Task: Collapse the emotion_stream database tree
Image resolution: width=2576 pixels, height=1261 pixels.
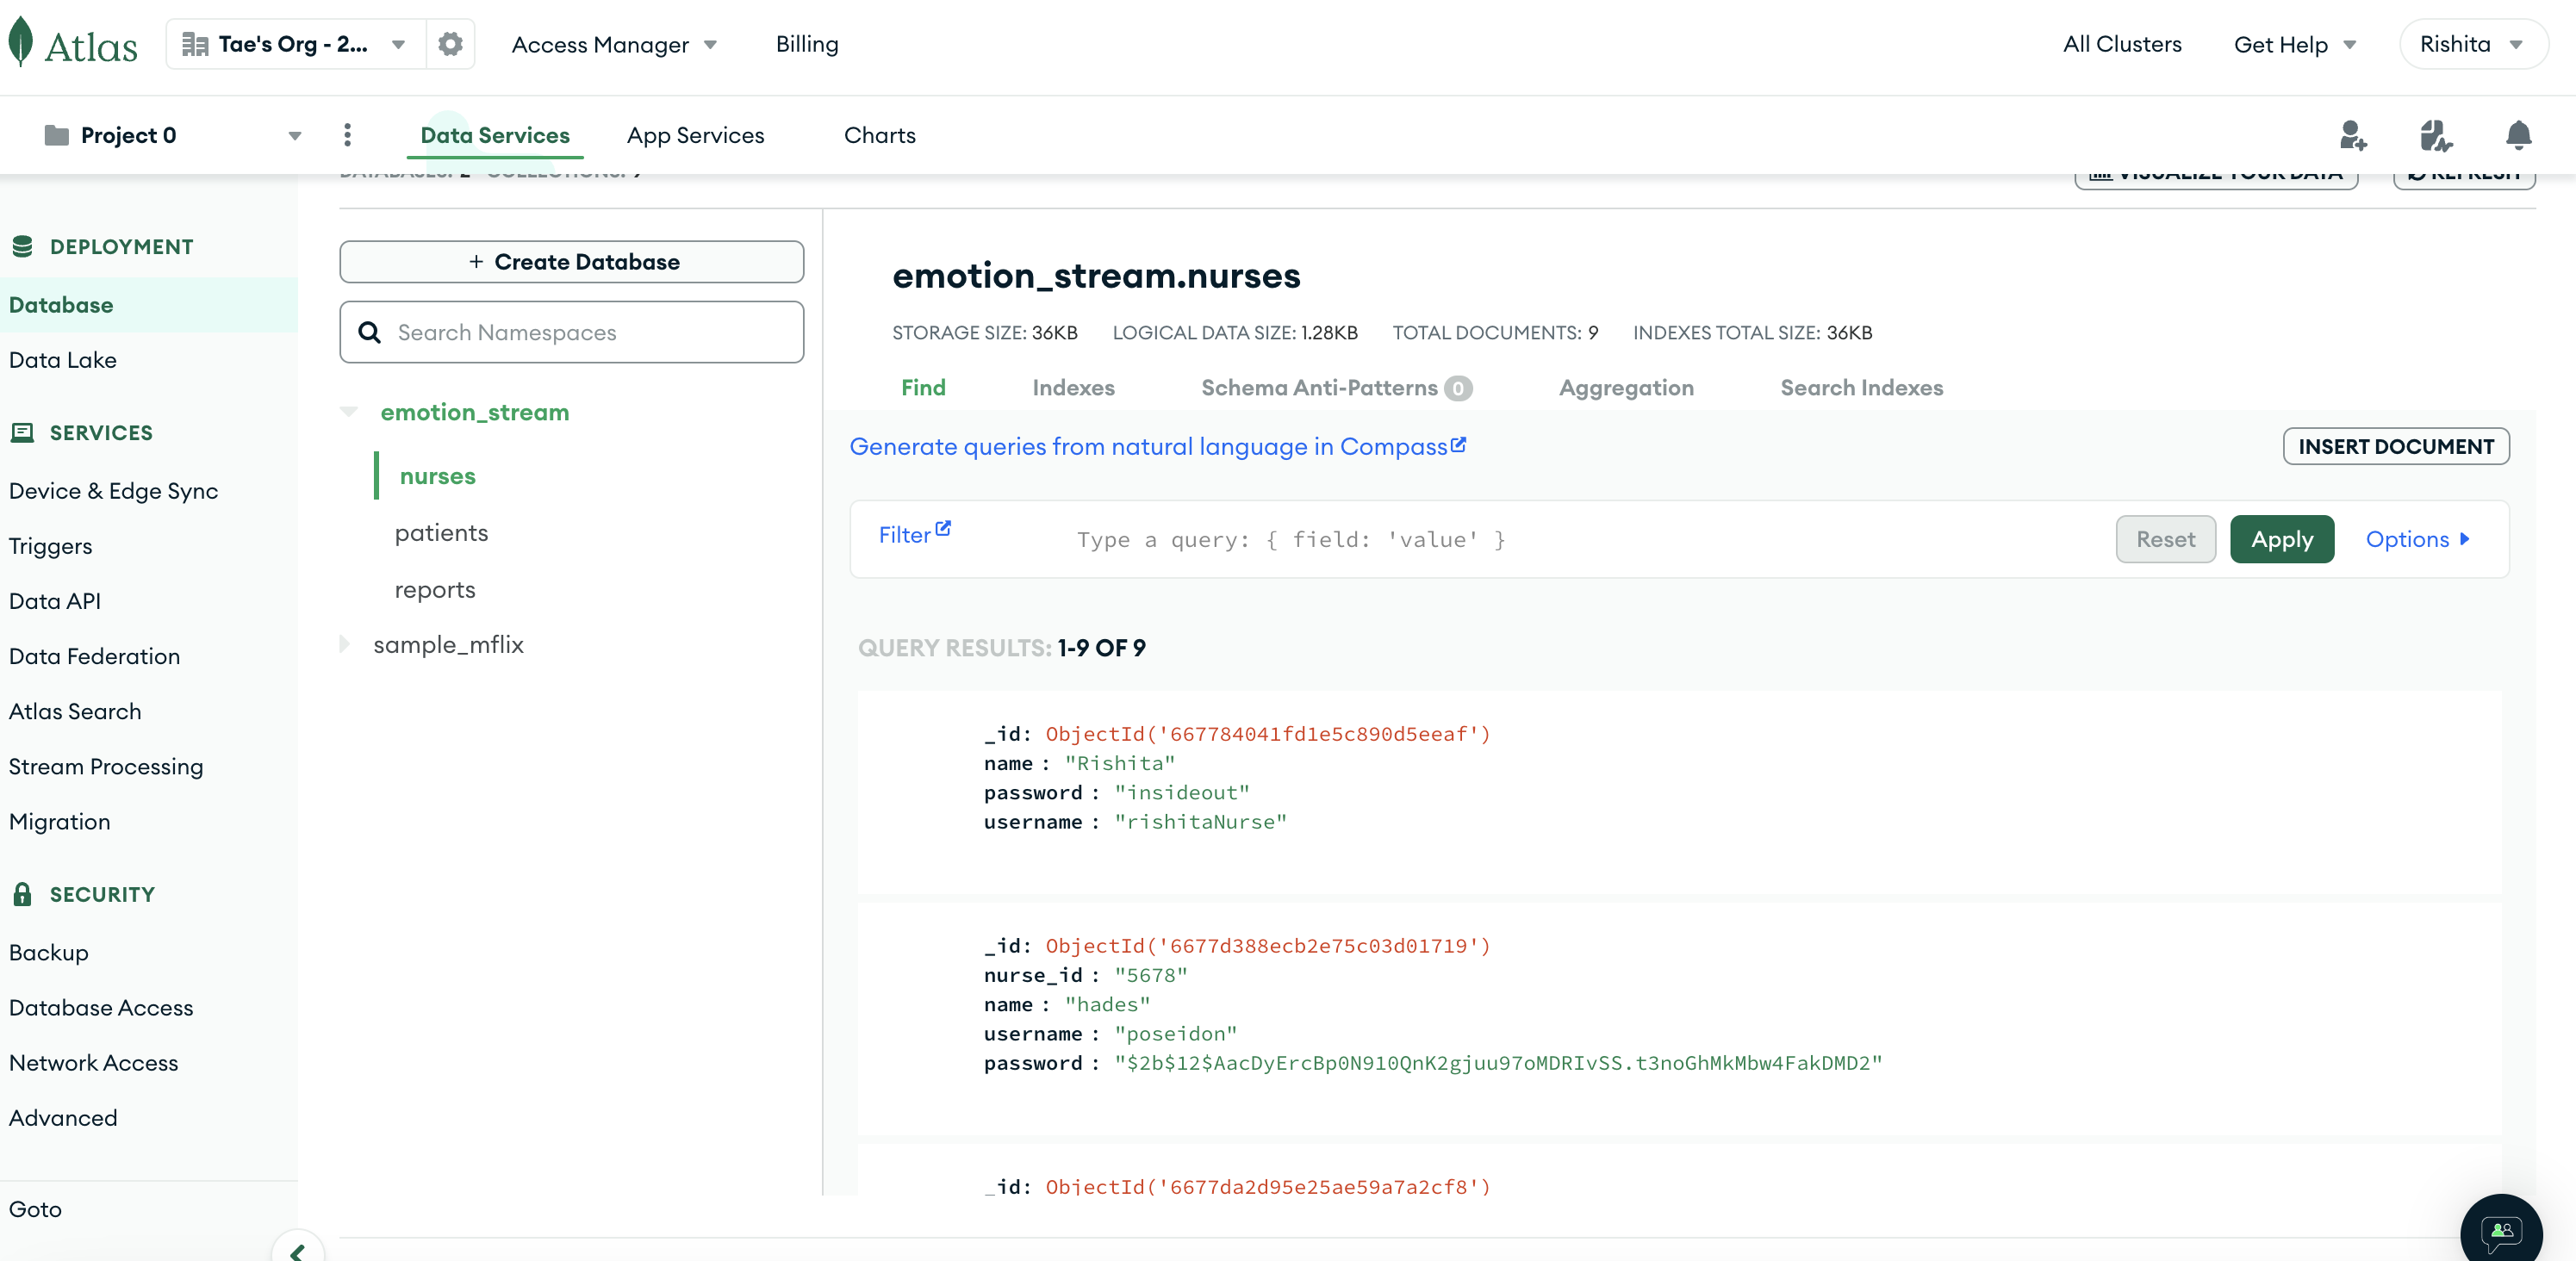Action: 349,412
